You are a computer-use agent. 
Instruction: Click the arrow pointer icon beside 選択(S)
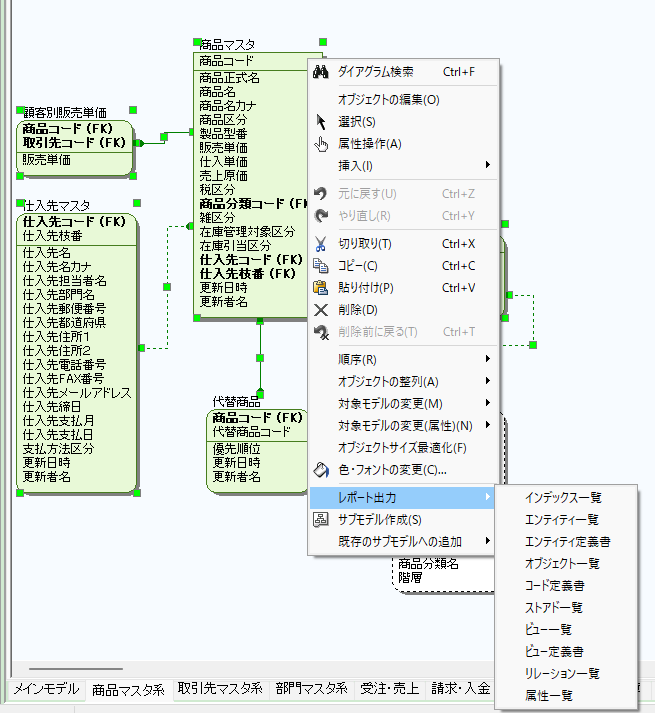tap(321, 121)
